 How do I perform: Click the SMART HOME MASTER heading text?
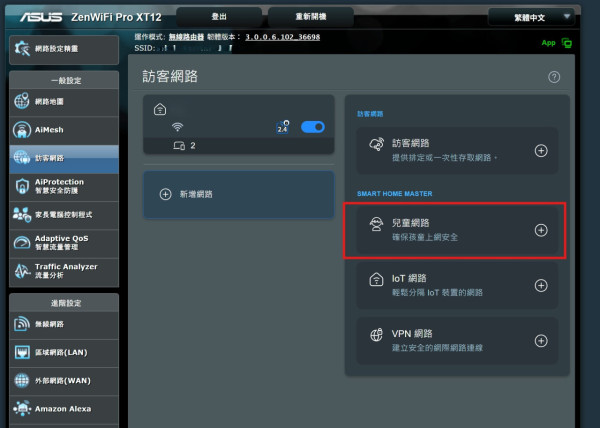coord(395,194)
